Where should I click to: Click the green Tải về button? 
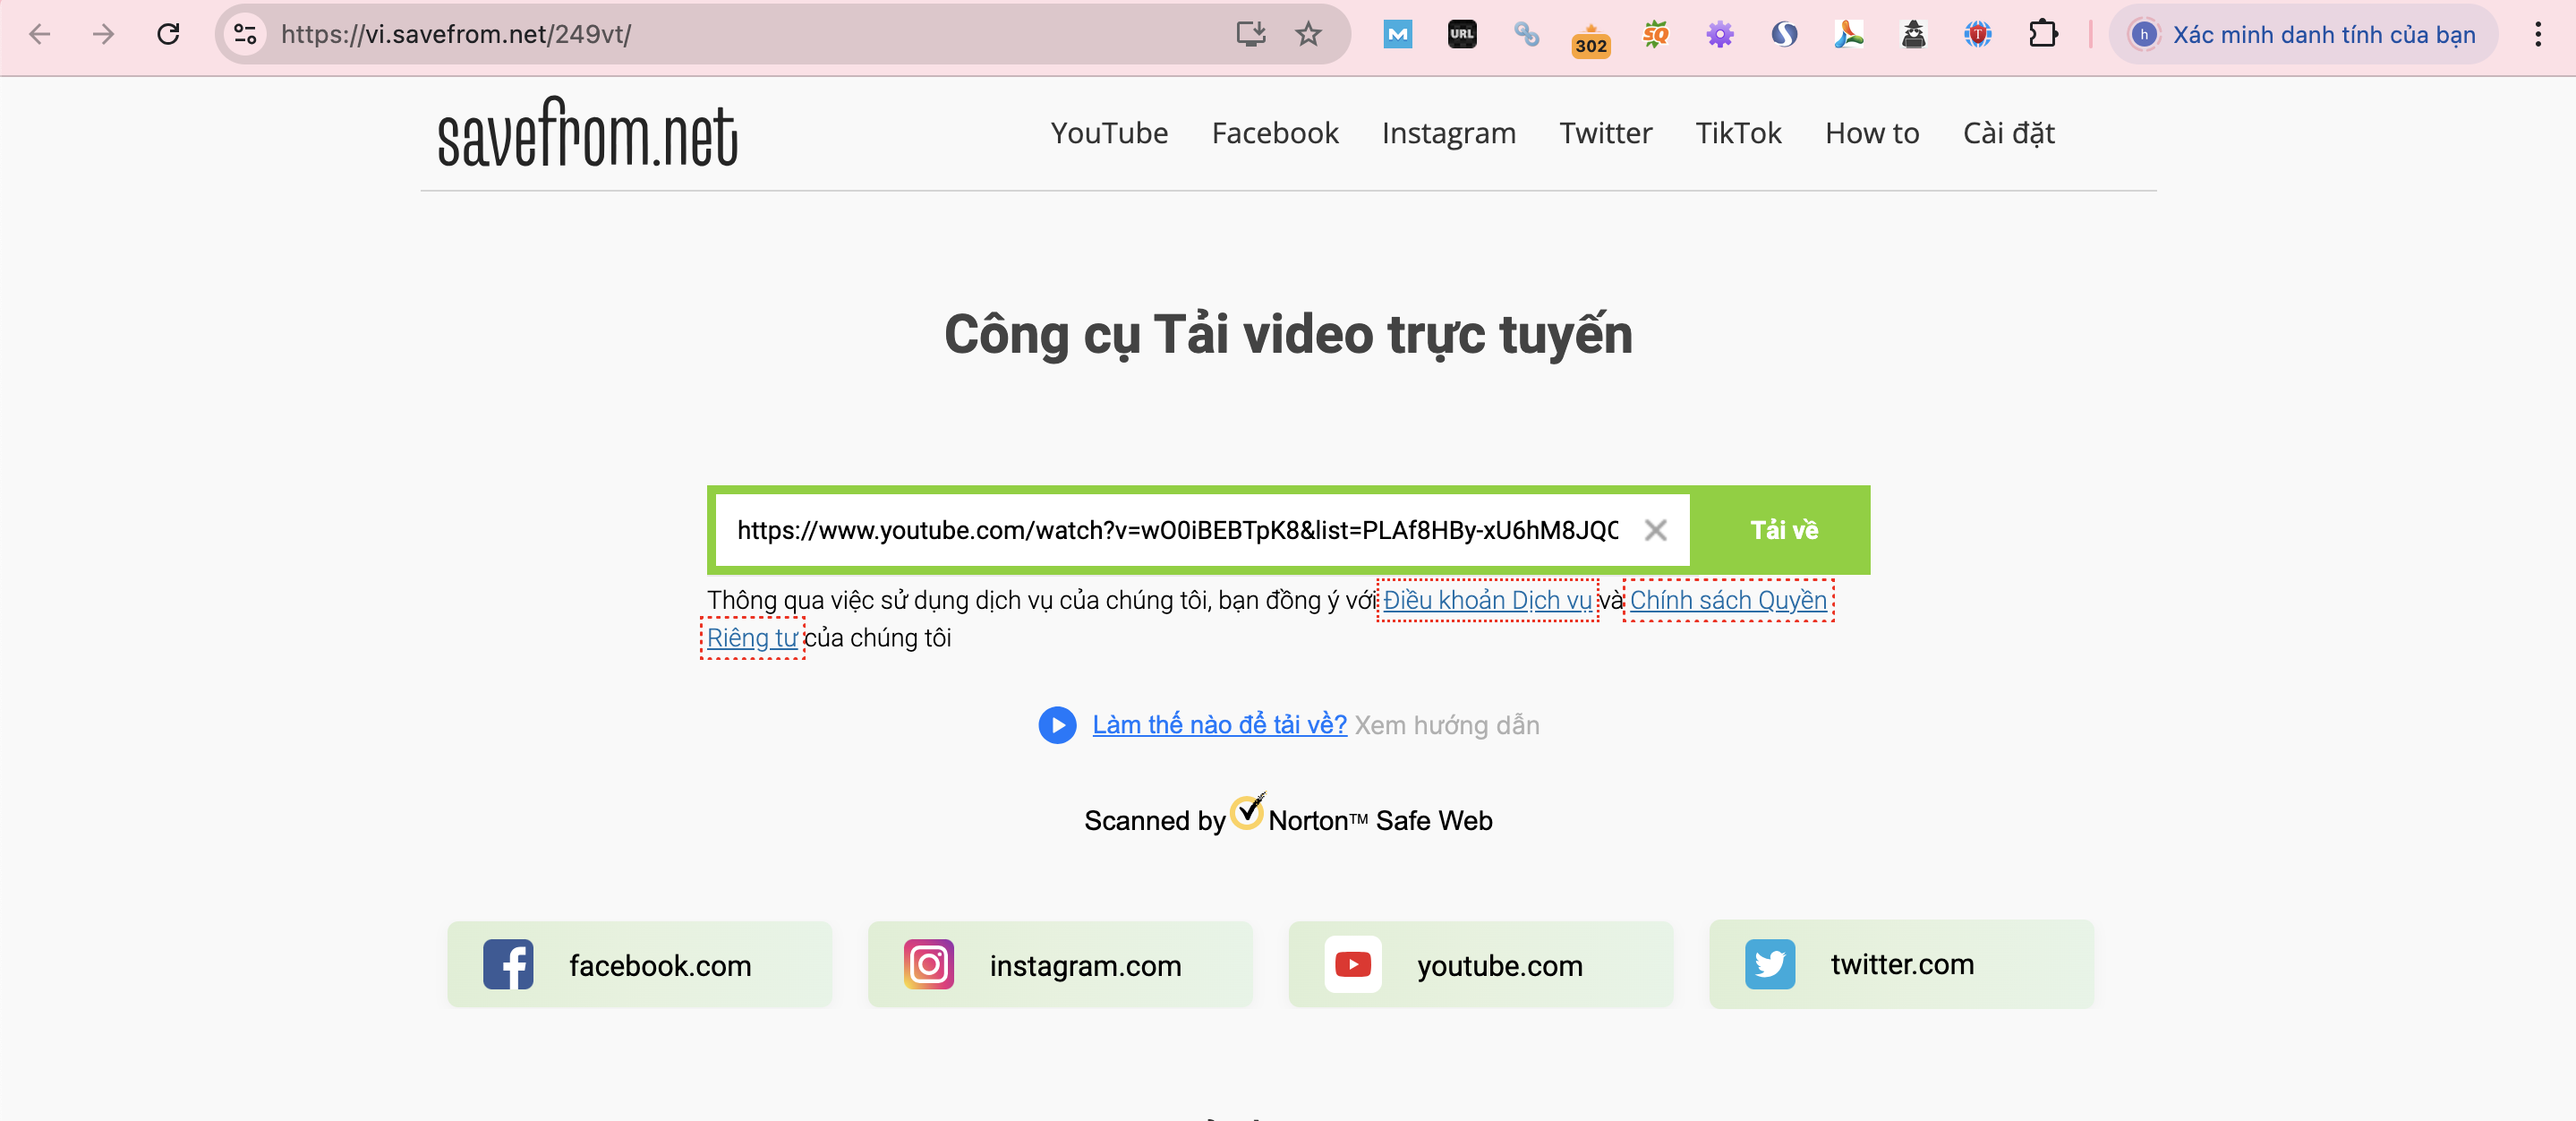tap(1784, 530)
